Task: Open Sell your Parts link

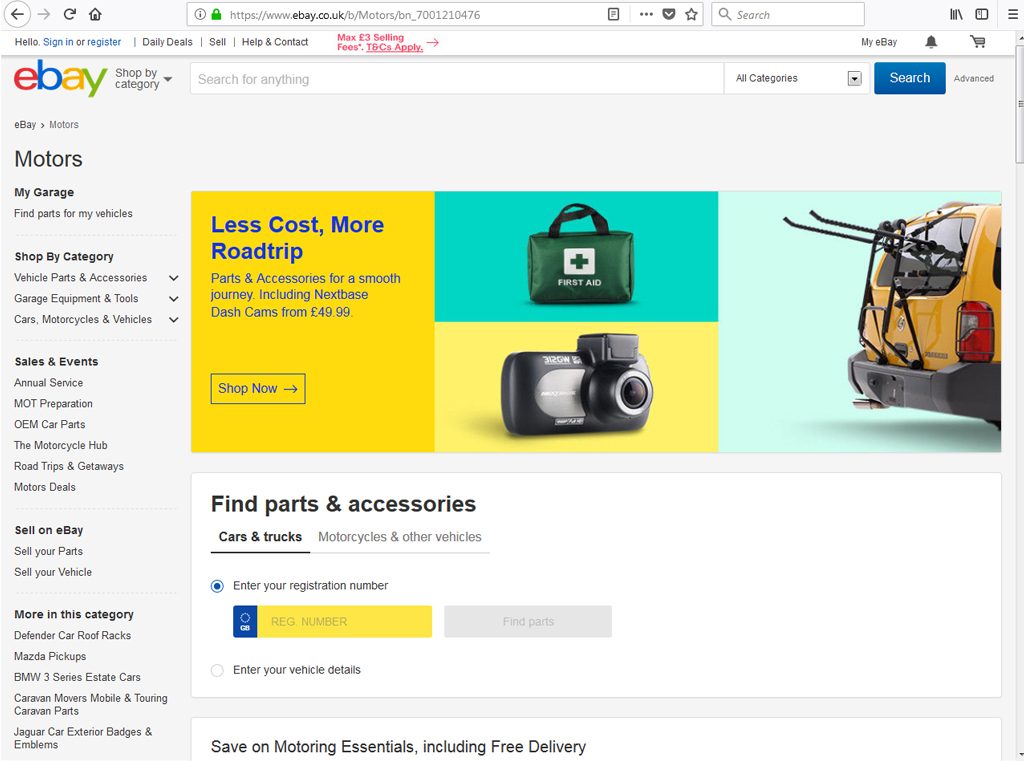Action: pos(48,551)
